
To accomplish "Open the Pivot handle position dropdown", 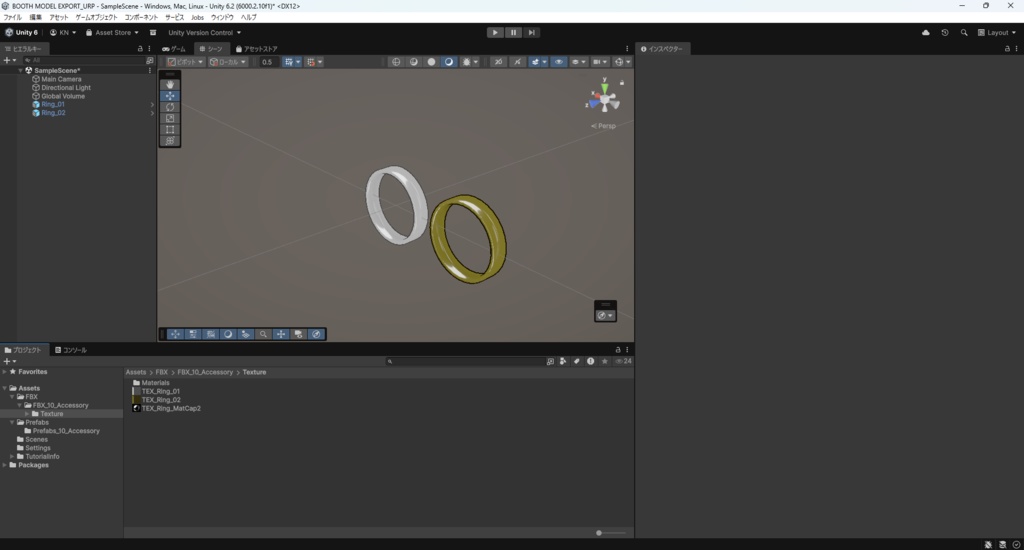I will tap(185, 62).
